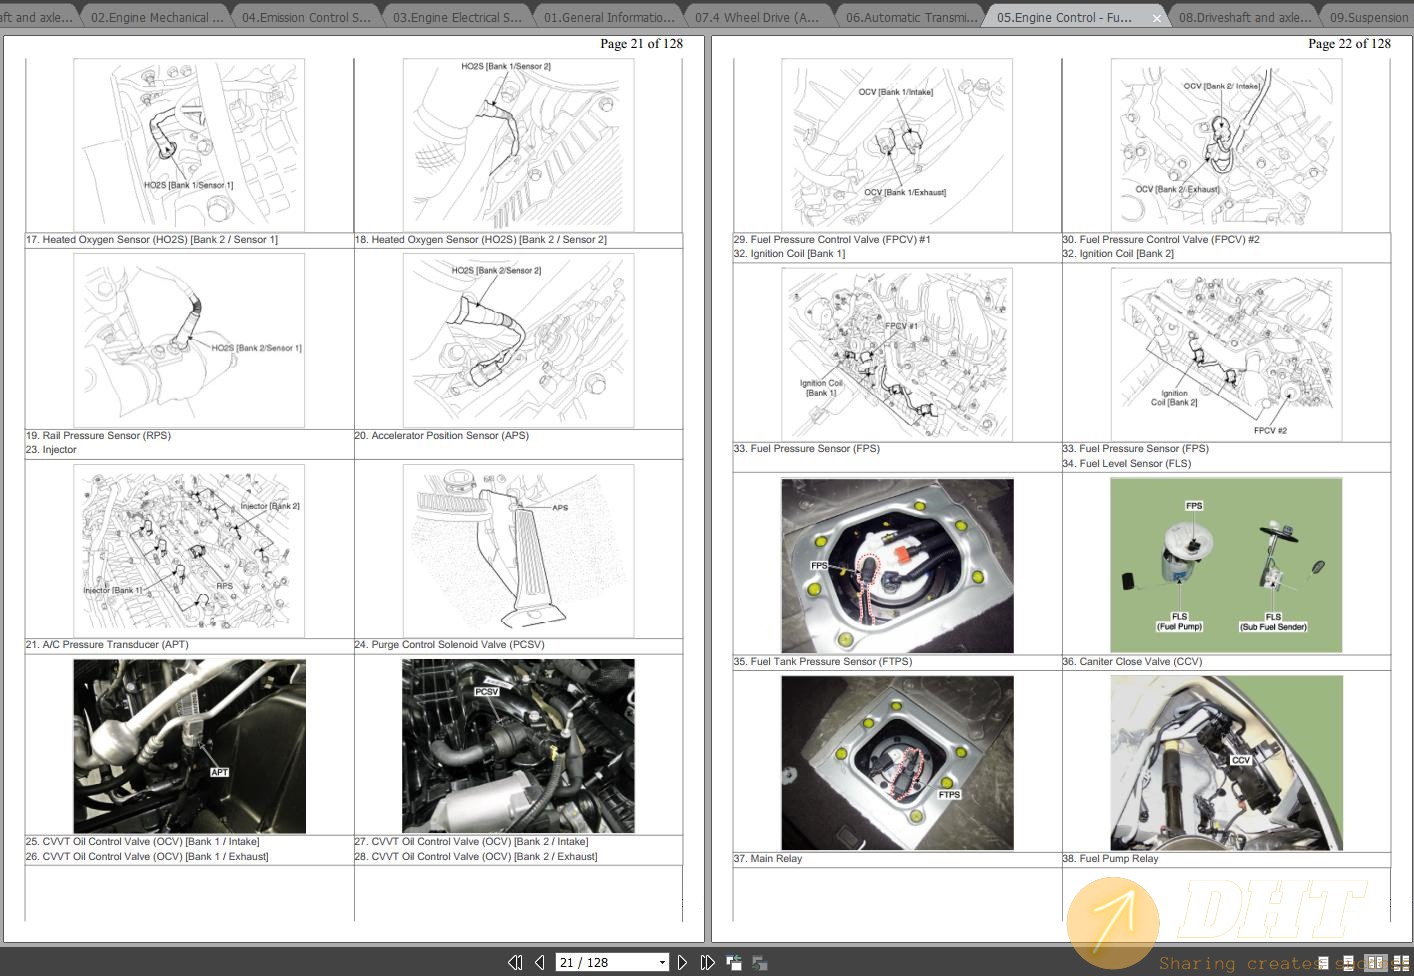Jump to the last page

[x=707, y=962]
